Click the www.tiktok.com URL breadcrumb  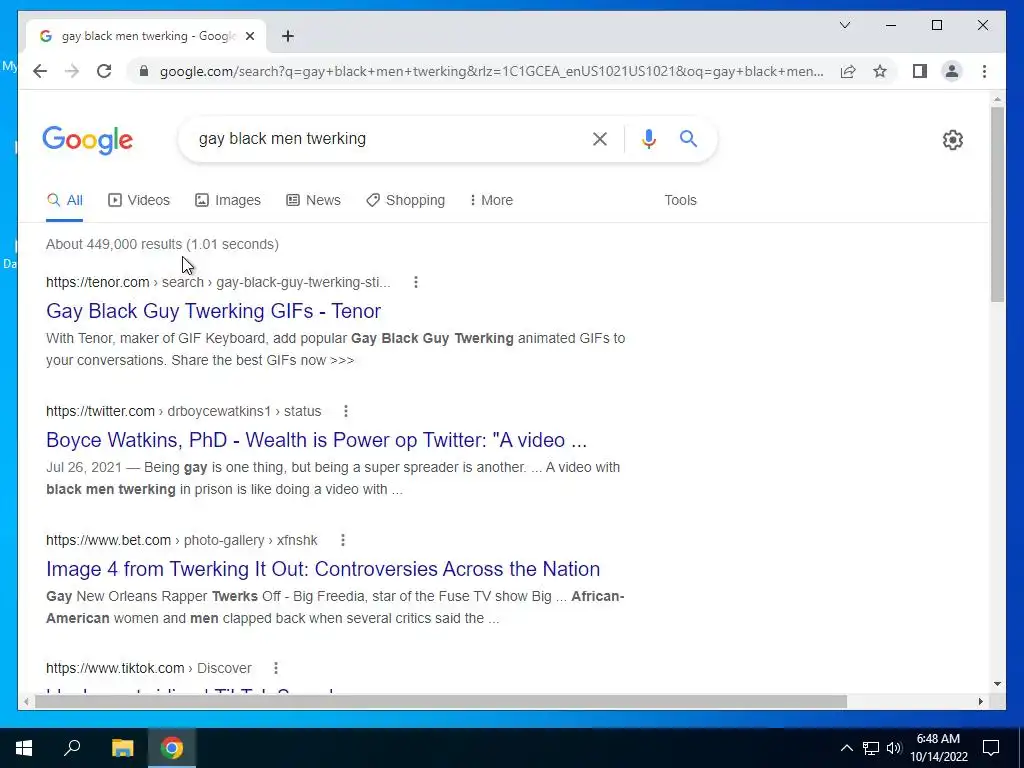tap(149, 668)
